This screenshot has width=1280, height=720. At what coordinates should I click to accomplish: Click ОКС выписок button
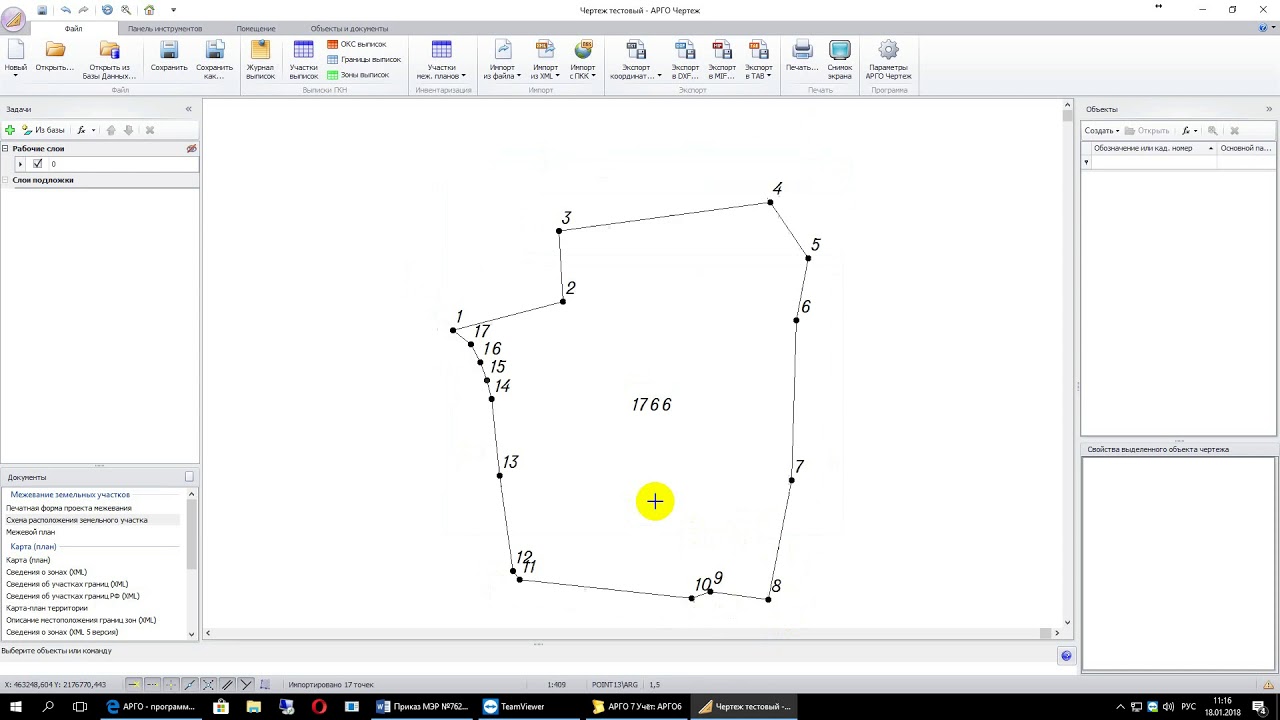(x=357, y=45)
